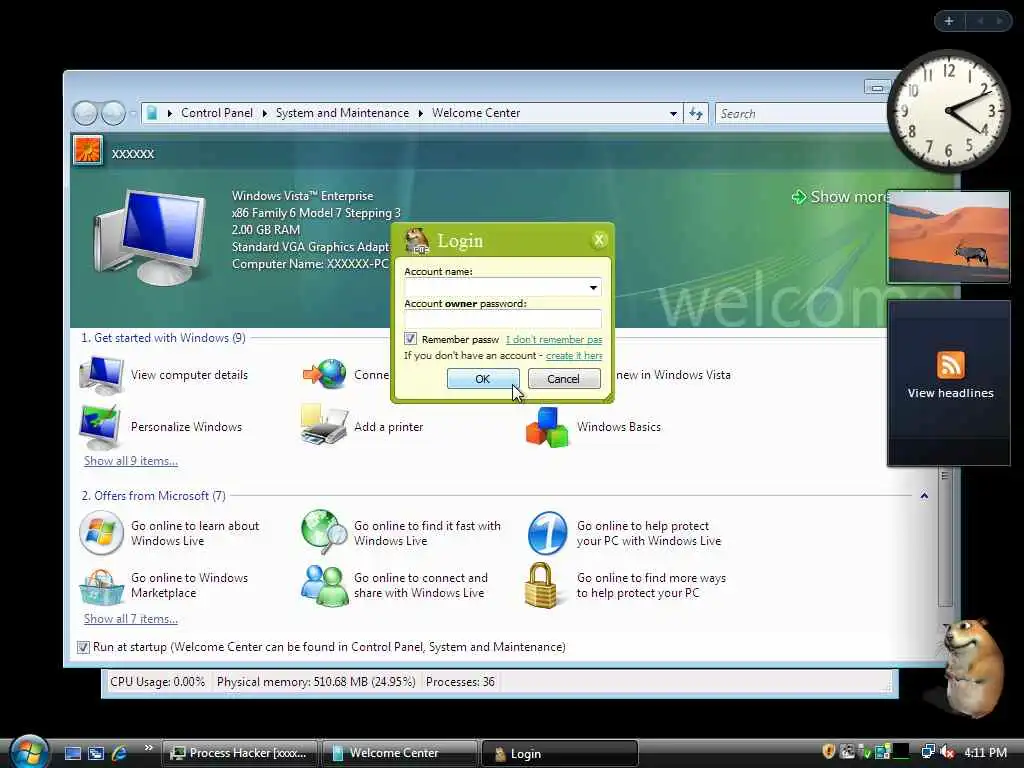
Task: Open the address bar history dropdown
Action: tap(673, 114)
